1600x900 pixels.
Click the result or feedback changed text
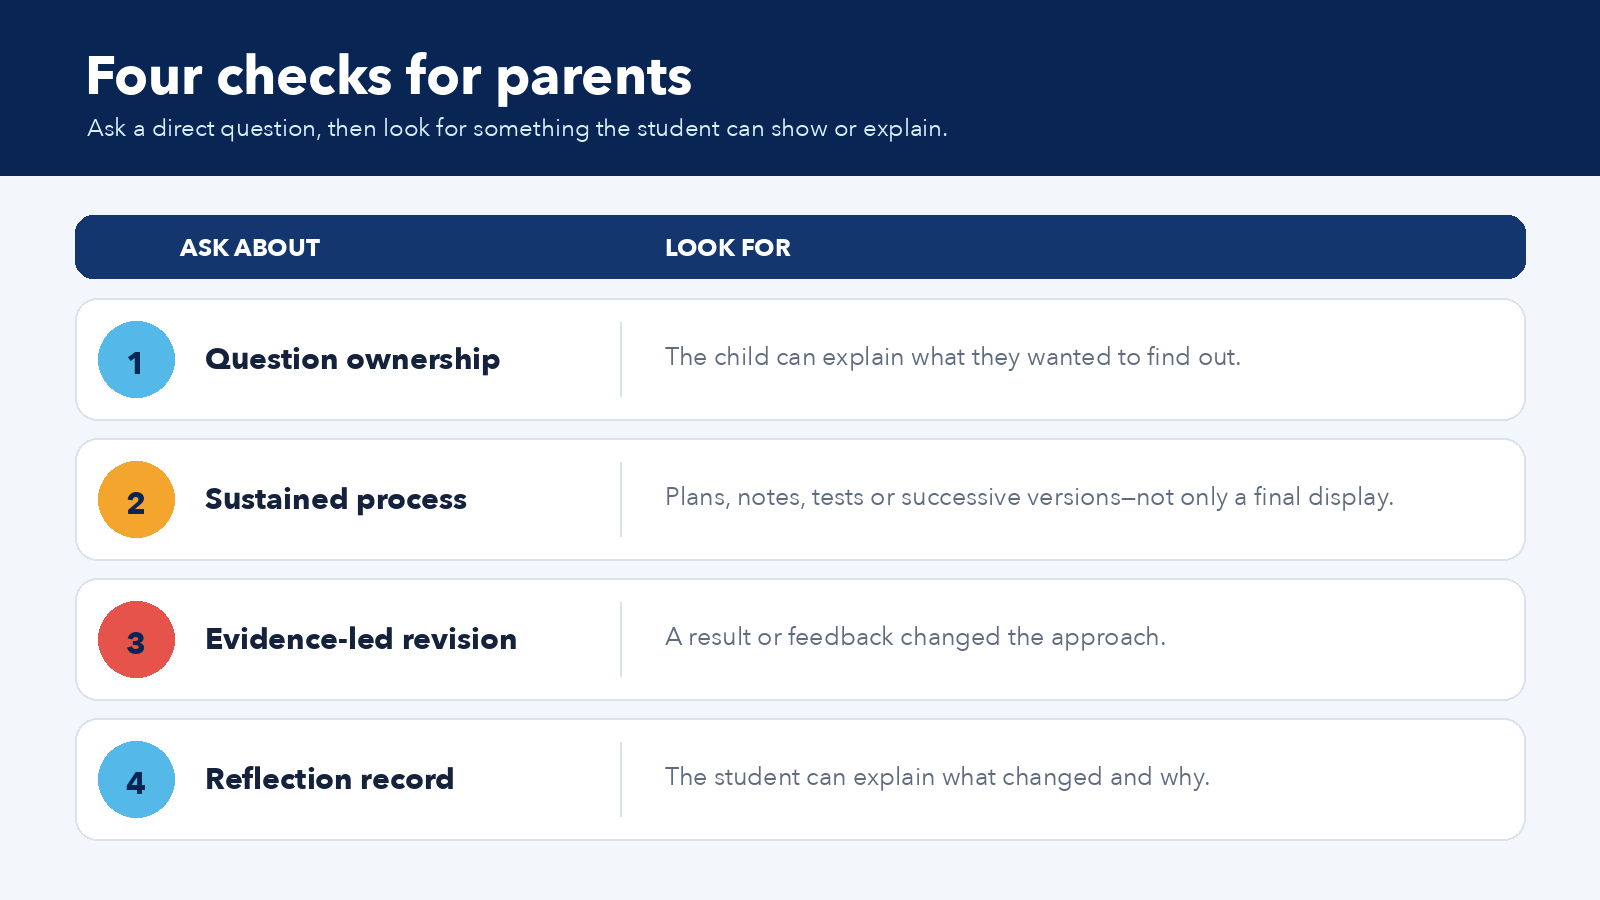tap(915, 637)
